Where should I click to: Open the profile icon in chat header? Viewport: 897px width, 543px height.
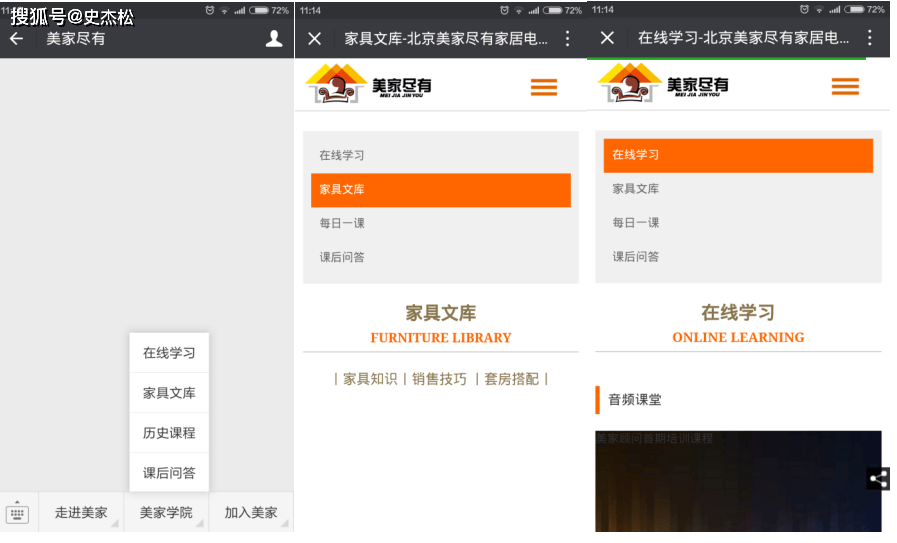click(274, 39)
